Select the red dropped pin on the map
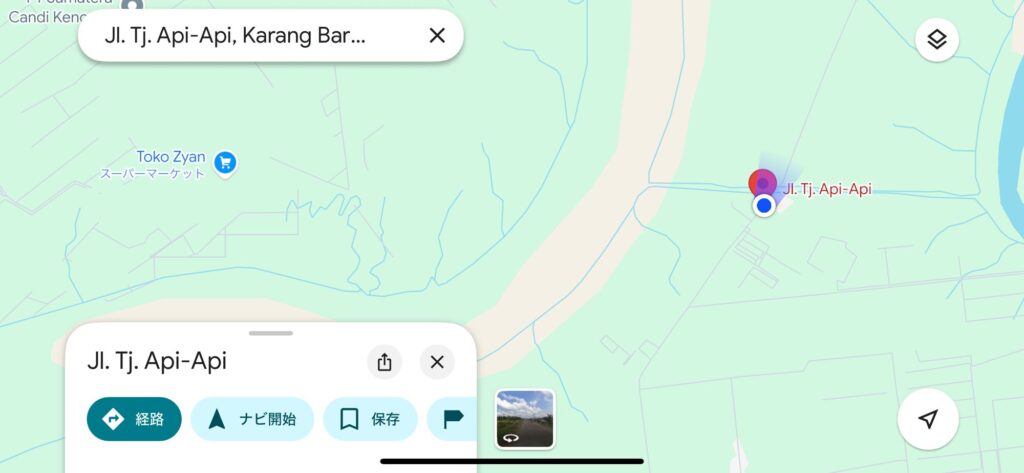The width and height of the screenshot is (1024, 473). [x=762, y=182]
